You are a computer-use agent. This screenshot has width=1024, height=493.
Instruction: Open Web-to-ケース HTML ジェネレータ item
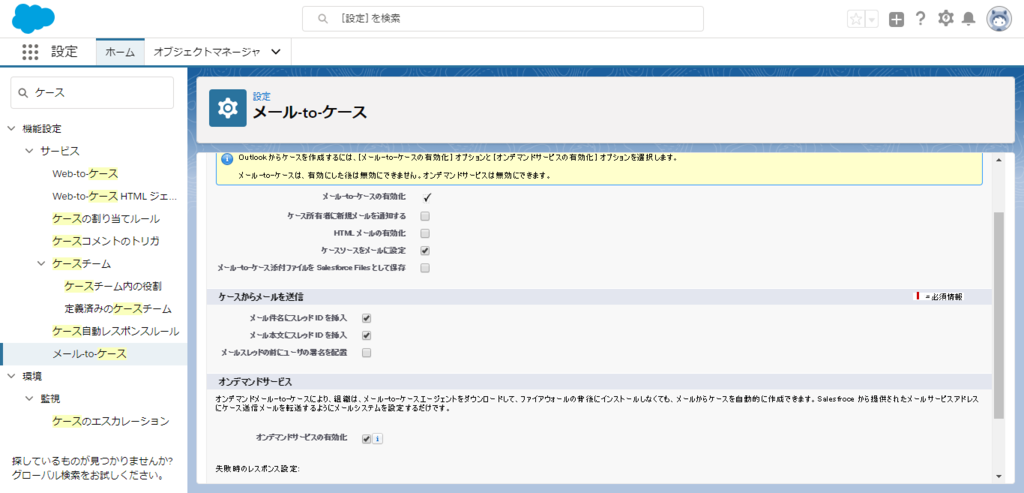click(x=114, y=196)
